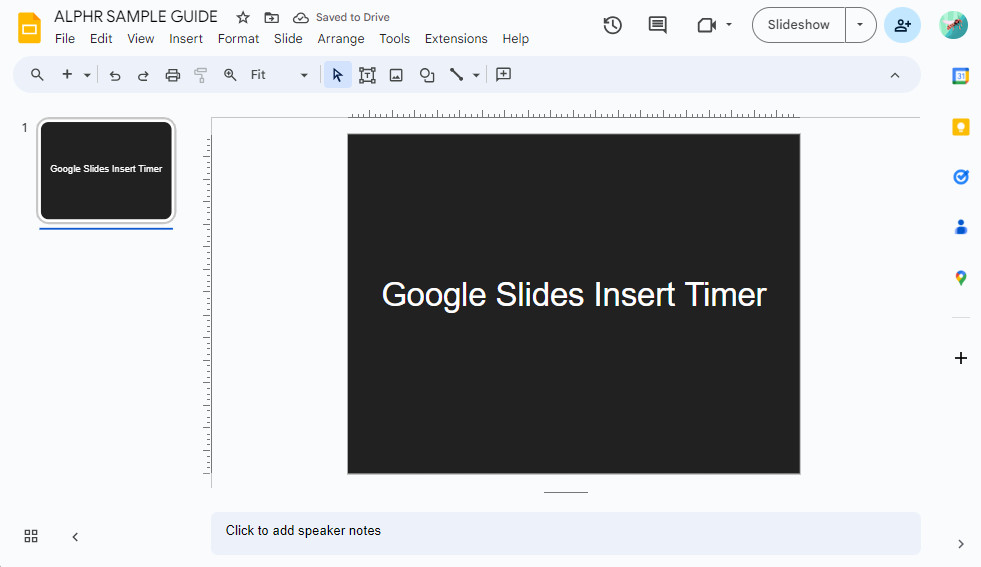This screenshot has height=567, width=981.
Task: Click the speaker notes resize handle
Action: point(566,493)
